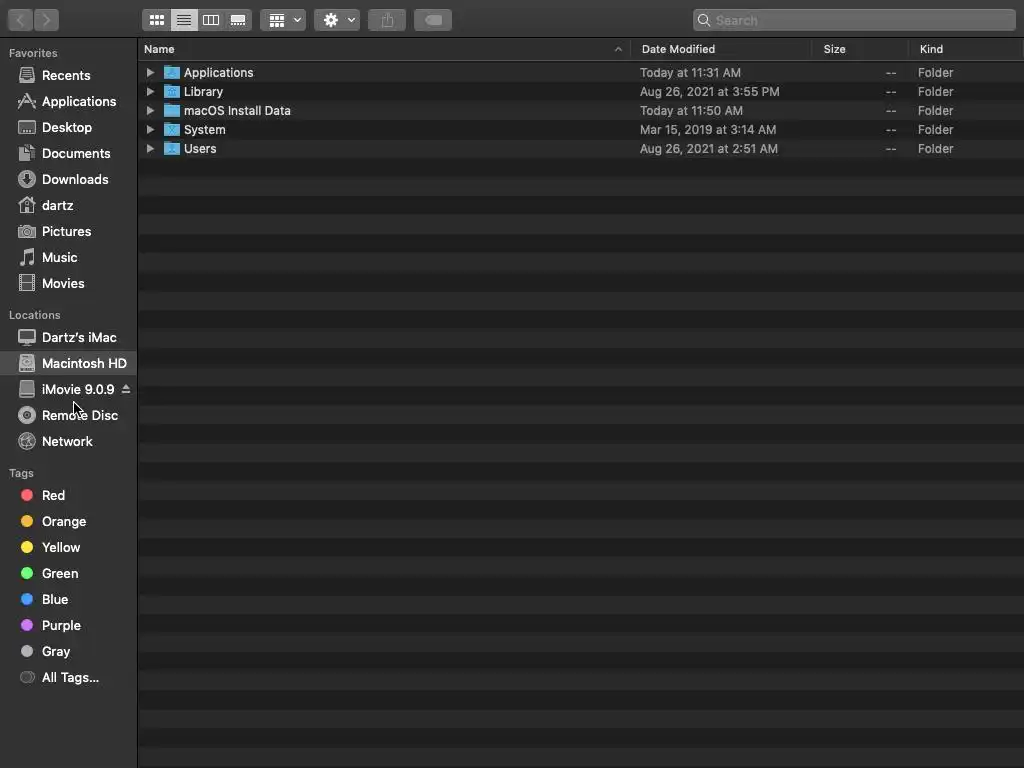This screenshot has width=1024, height=768.
Task: Open Recents in the sidebar
Action: point(68,75)
